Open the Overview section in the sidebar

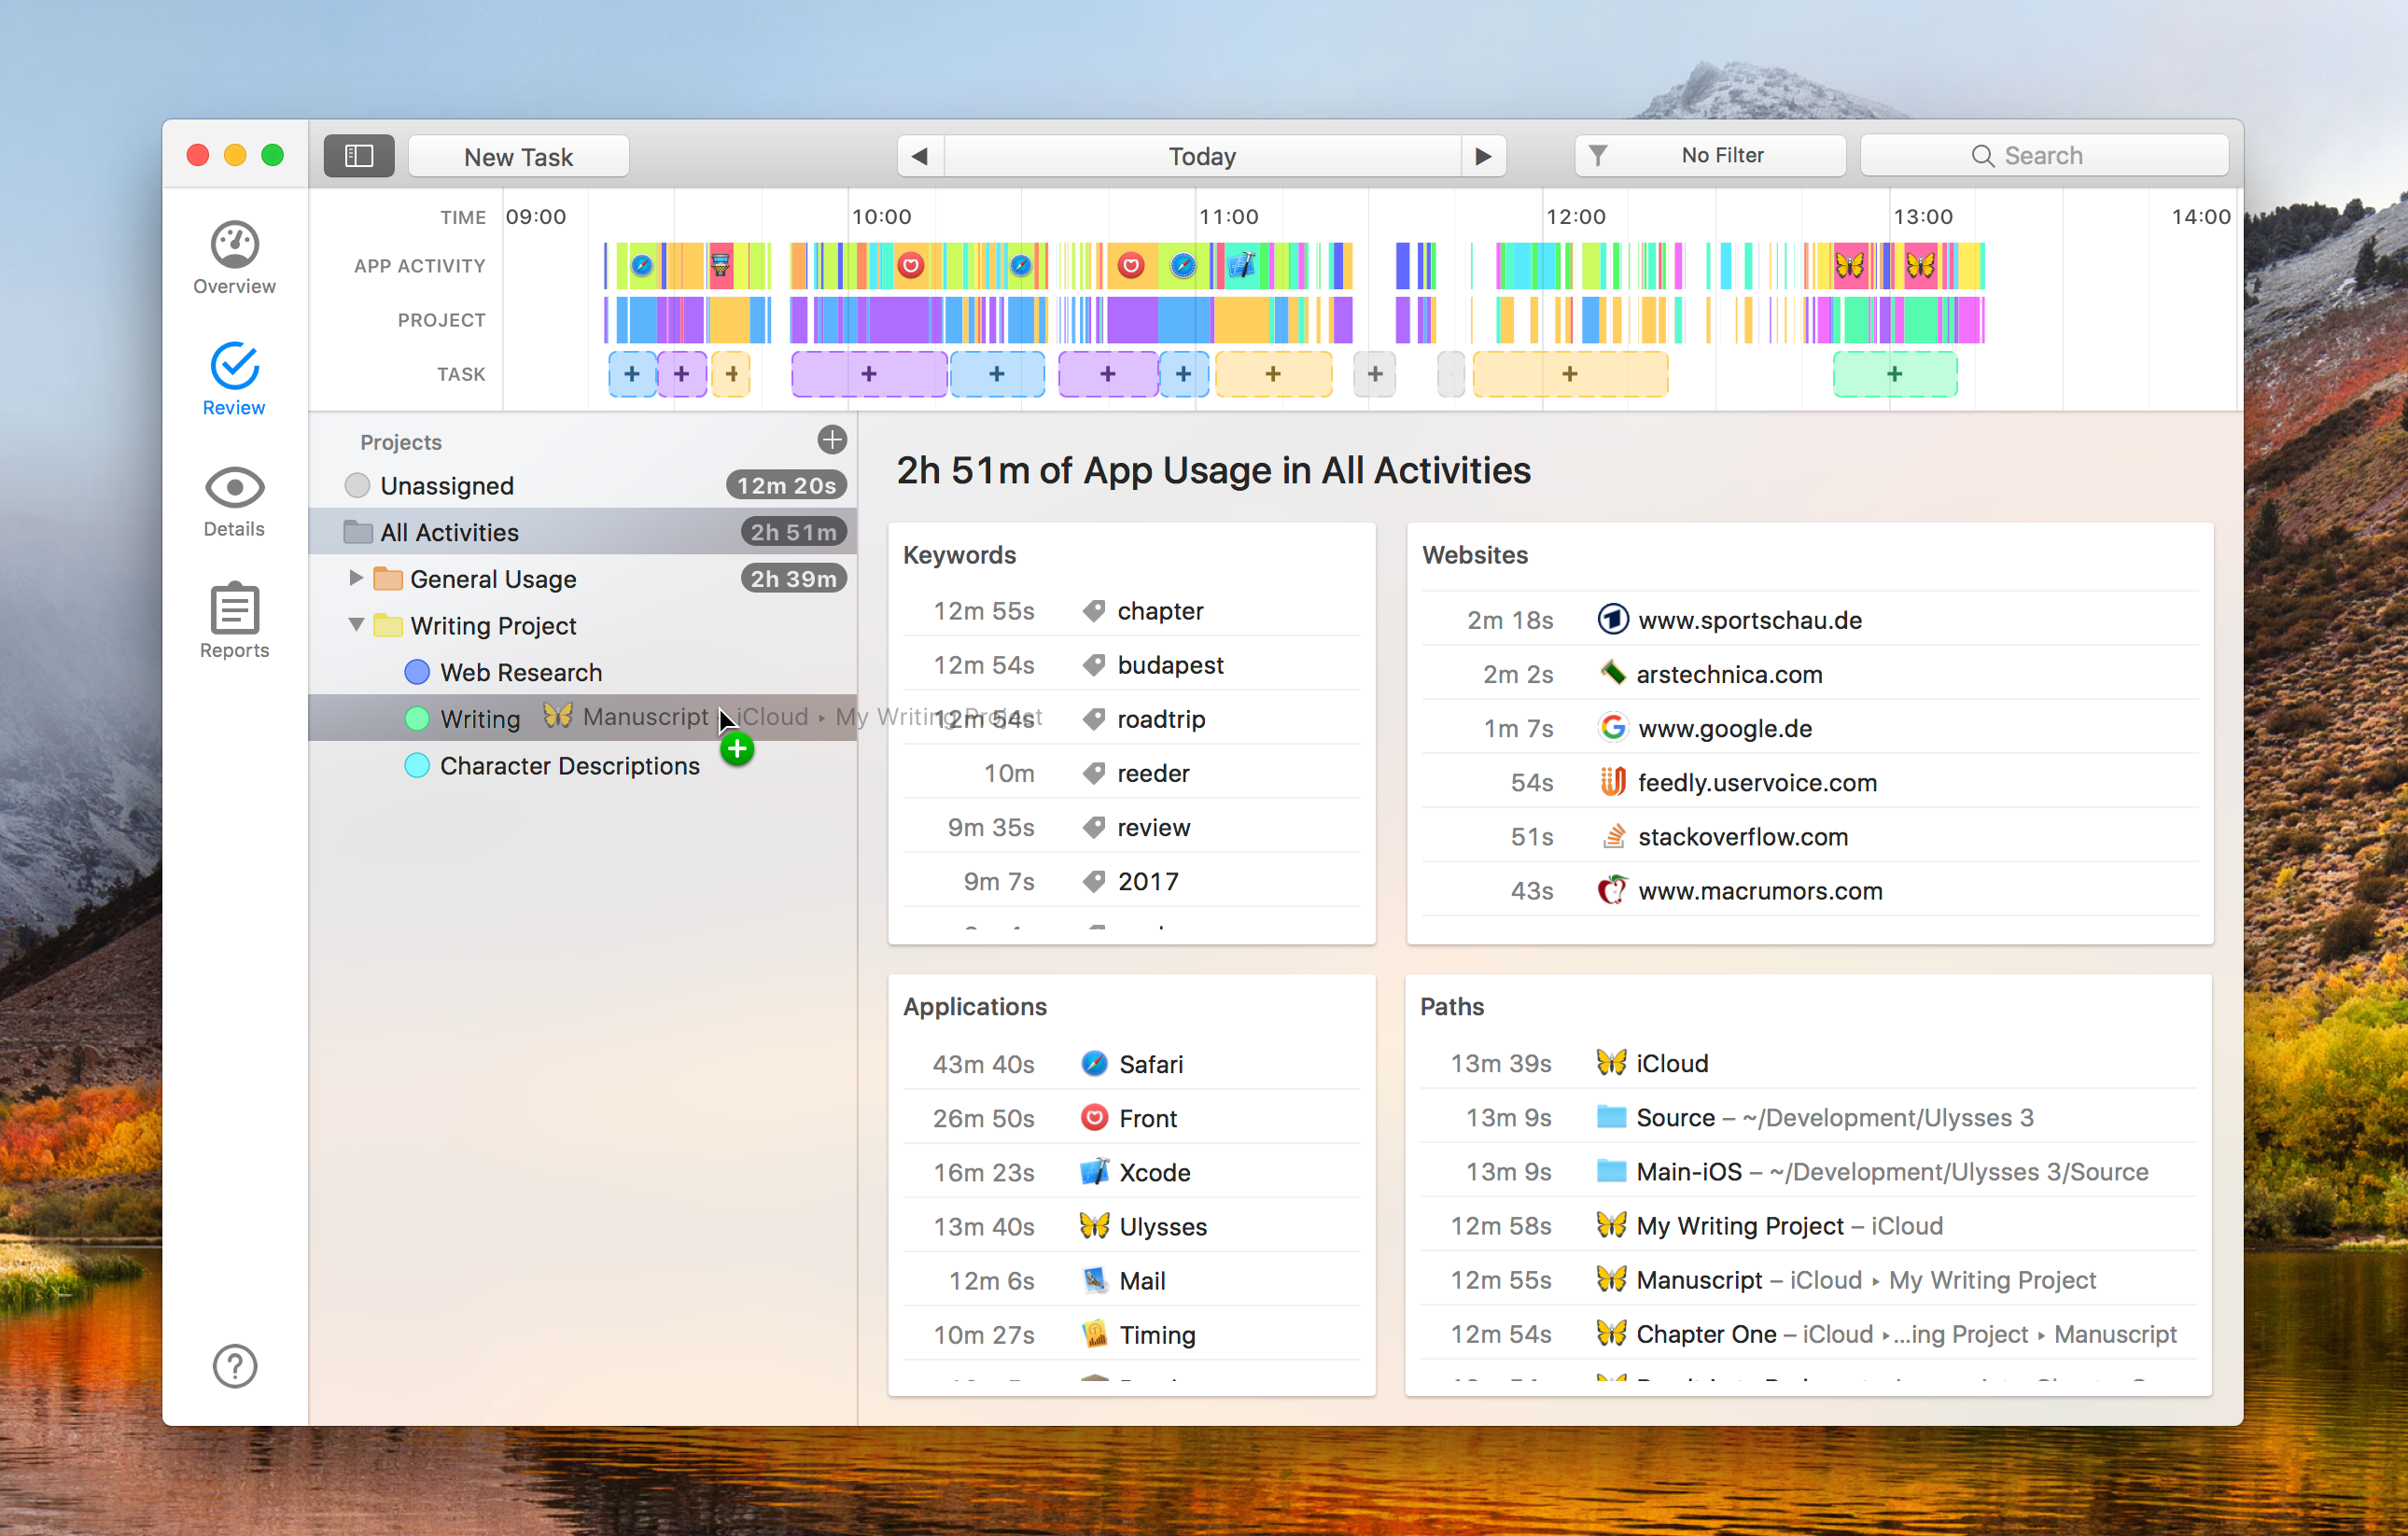(x=234, y=258)
